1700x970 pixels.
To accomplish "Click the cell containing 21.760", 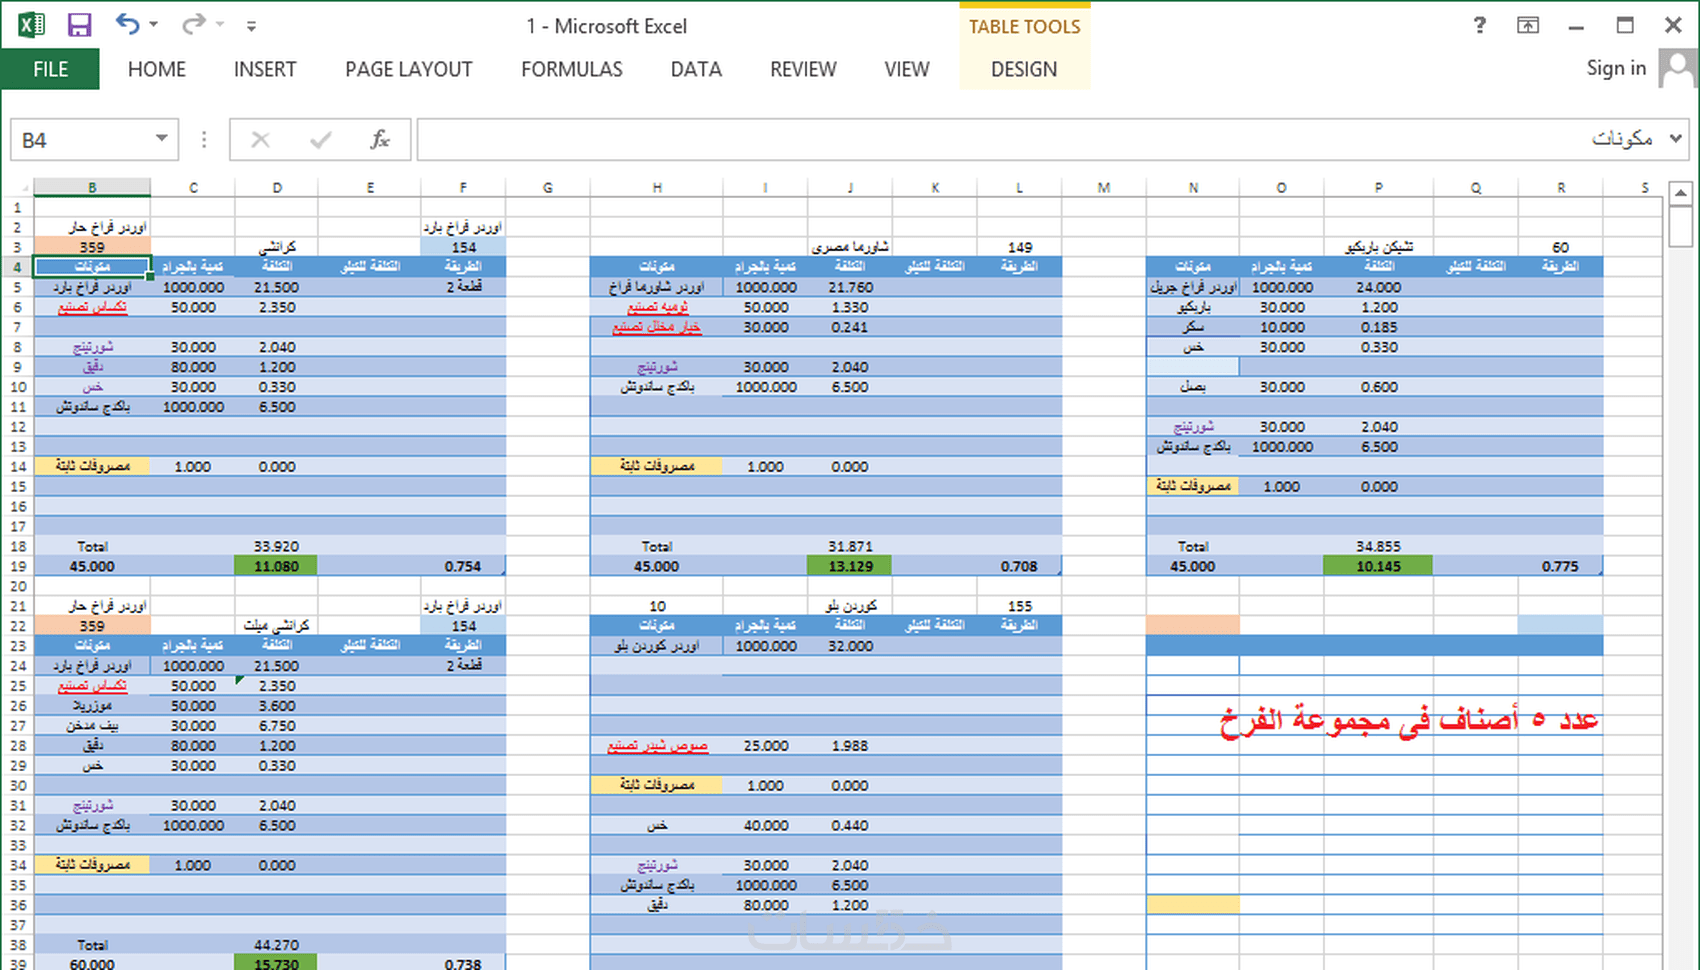I will click(x=850, y=286).
